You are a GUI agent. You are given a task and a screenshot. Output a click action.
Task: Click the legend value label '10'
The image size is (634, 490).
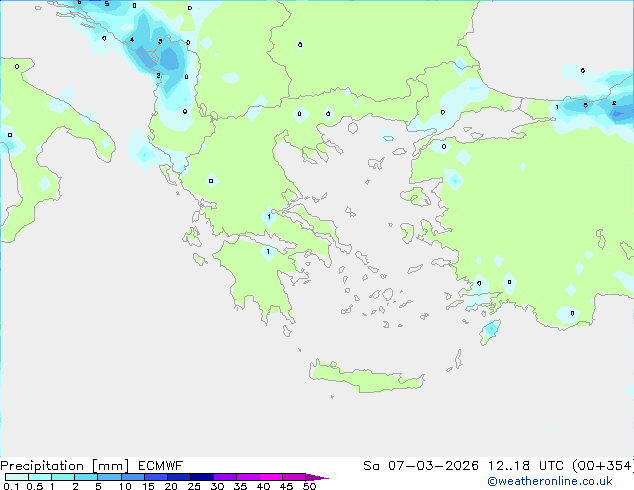(125, 486)
